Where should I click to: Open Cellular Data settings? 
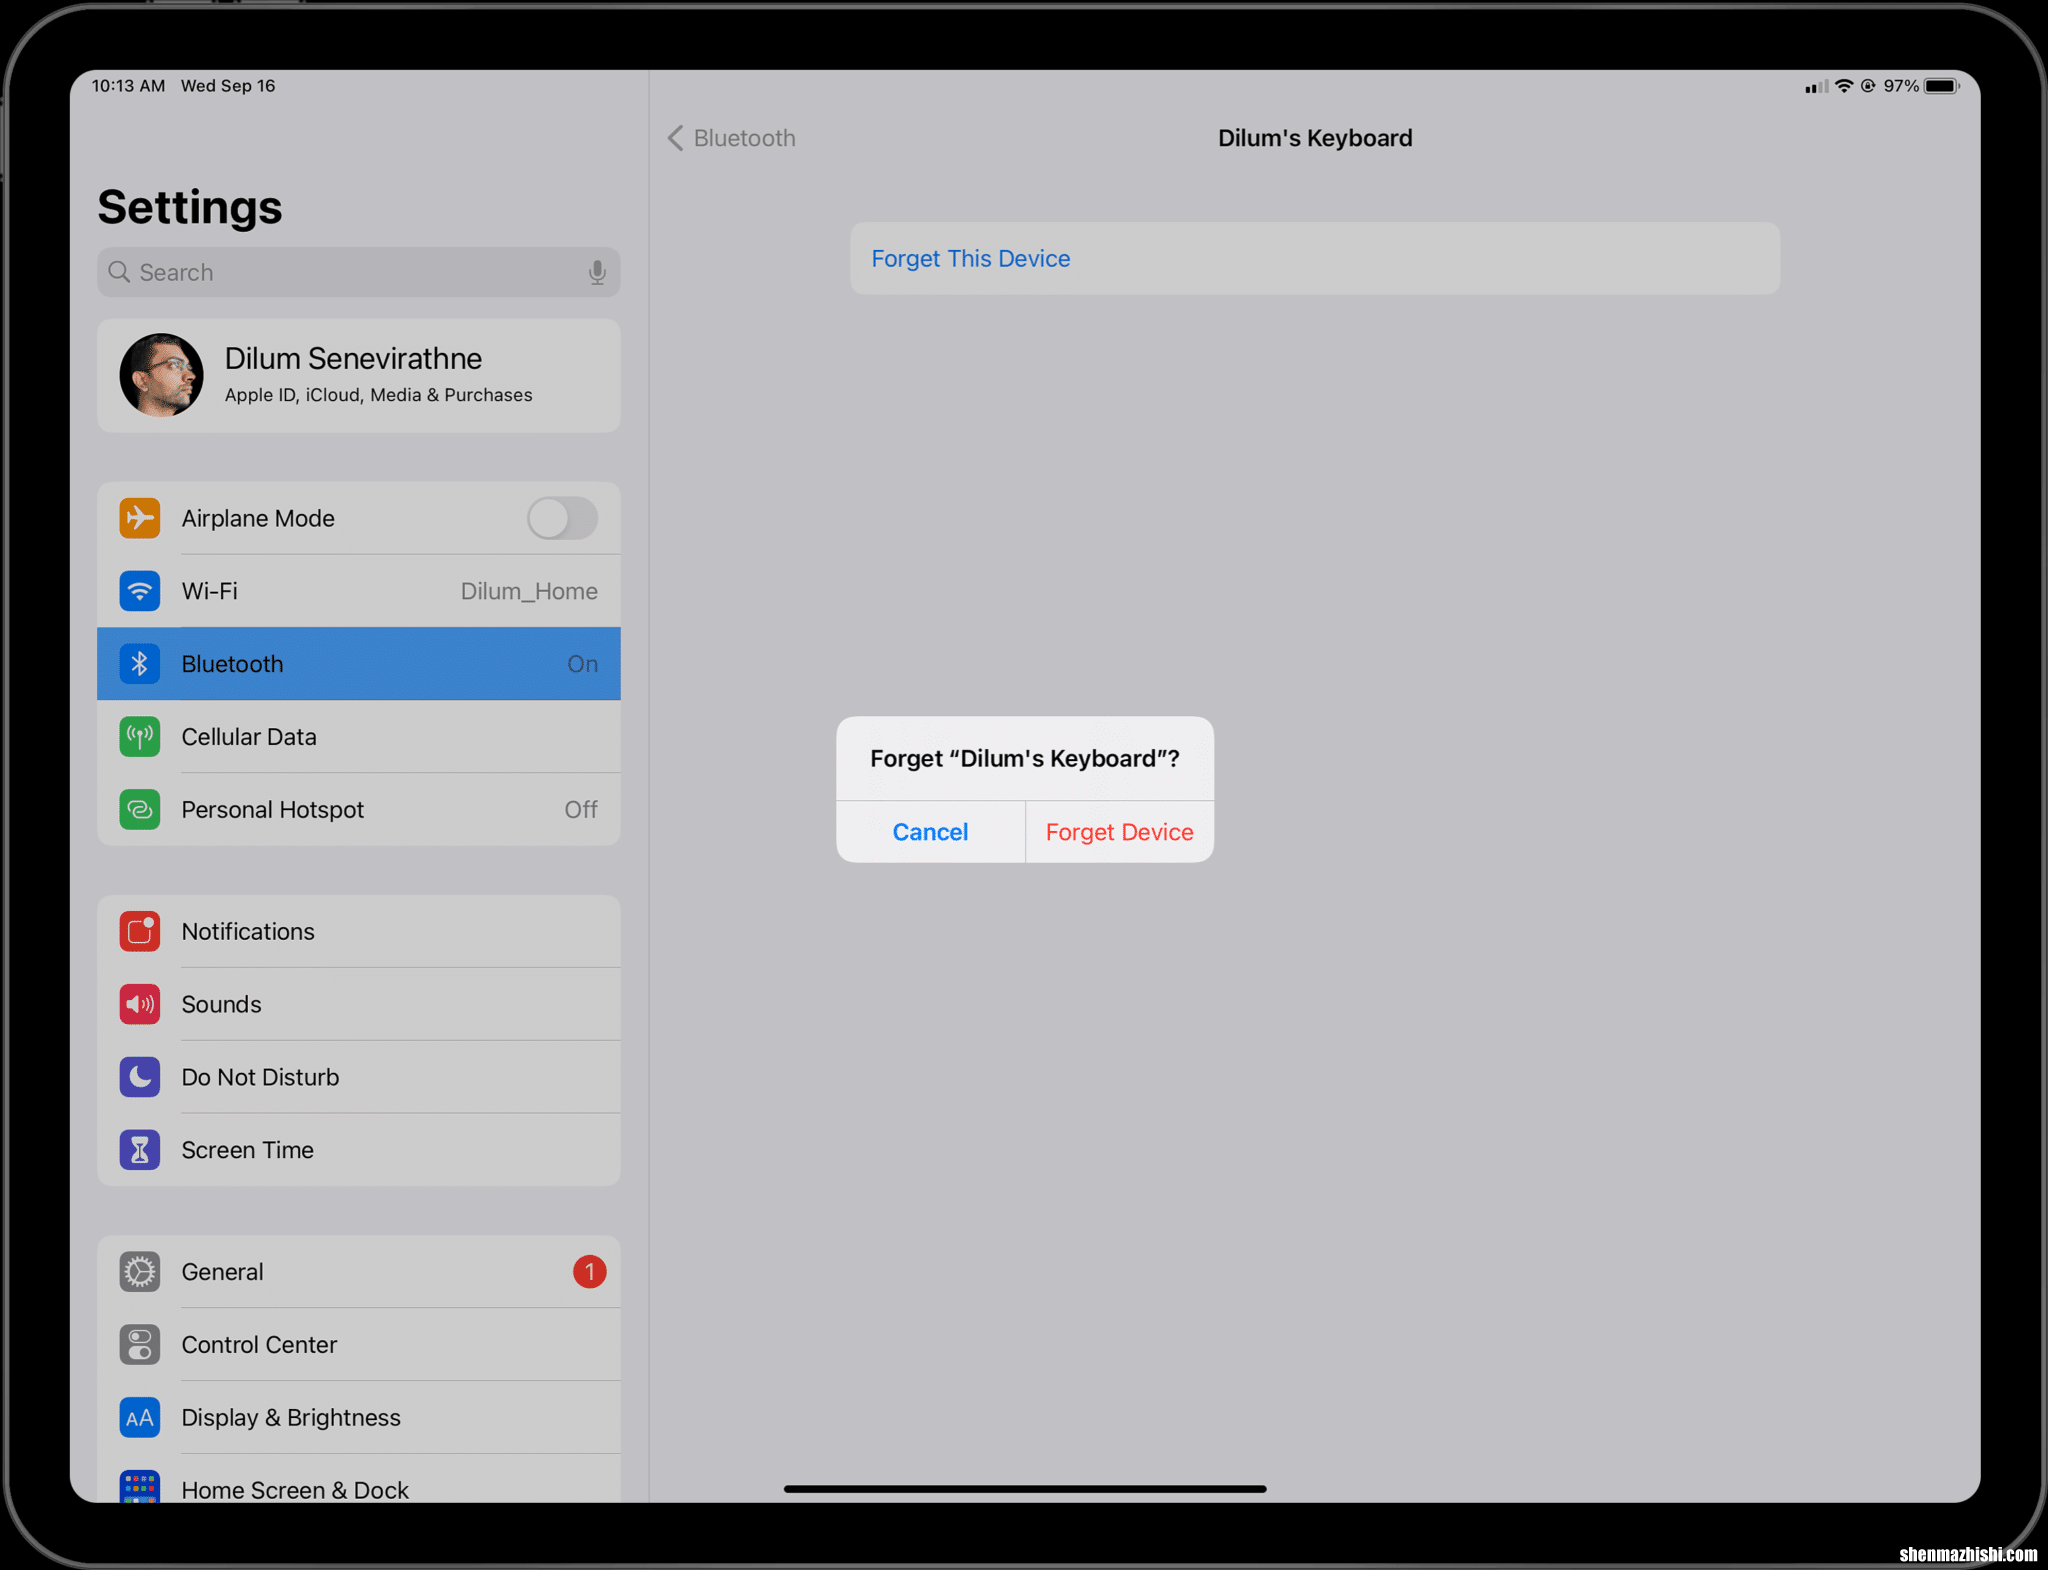pos(359,737)
